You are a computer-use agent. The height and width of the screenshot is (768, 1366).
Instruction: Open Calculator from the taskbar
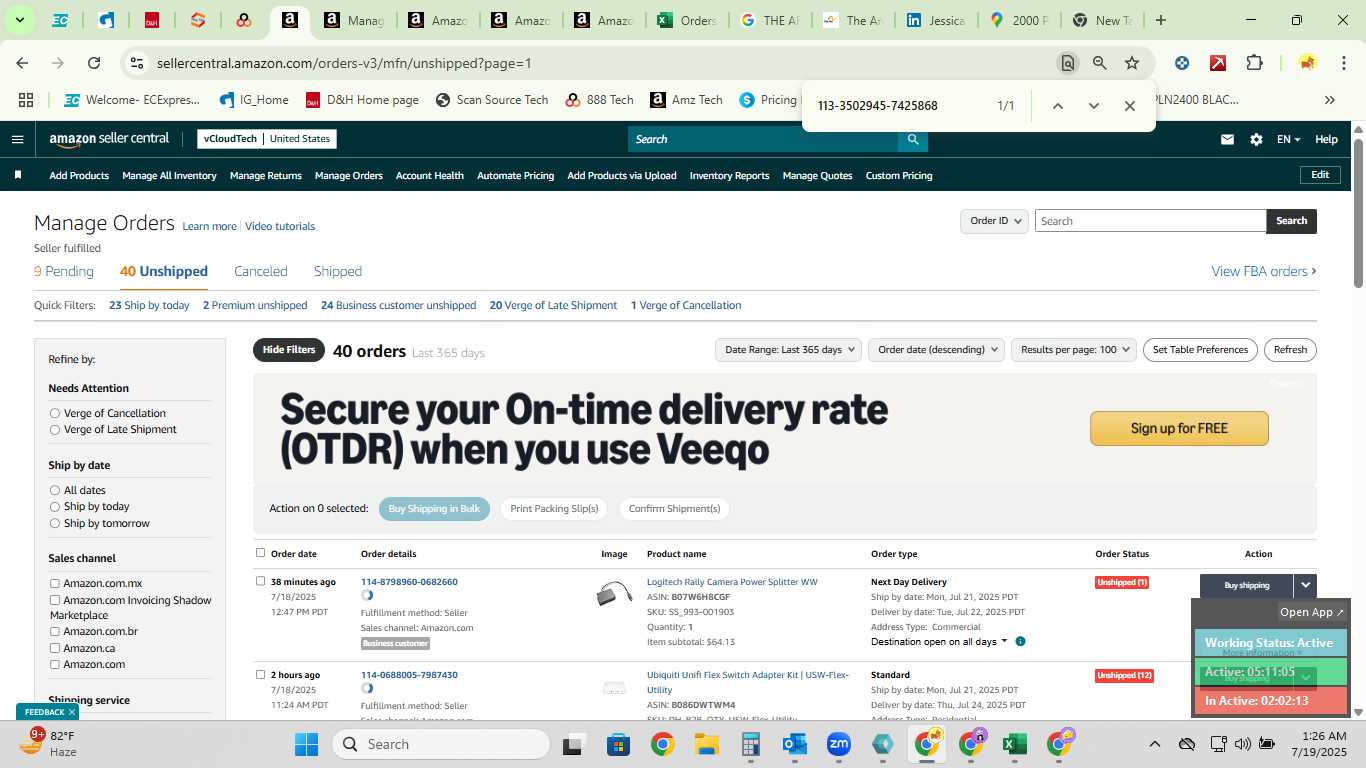point(751,744)
